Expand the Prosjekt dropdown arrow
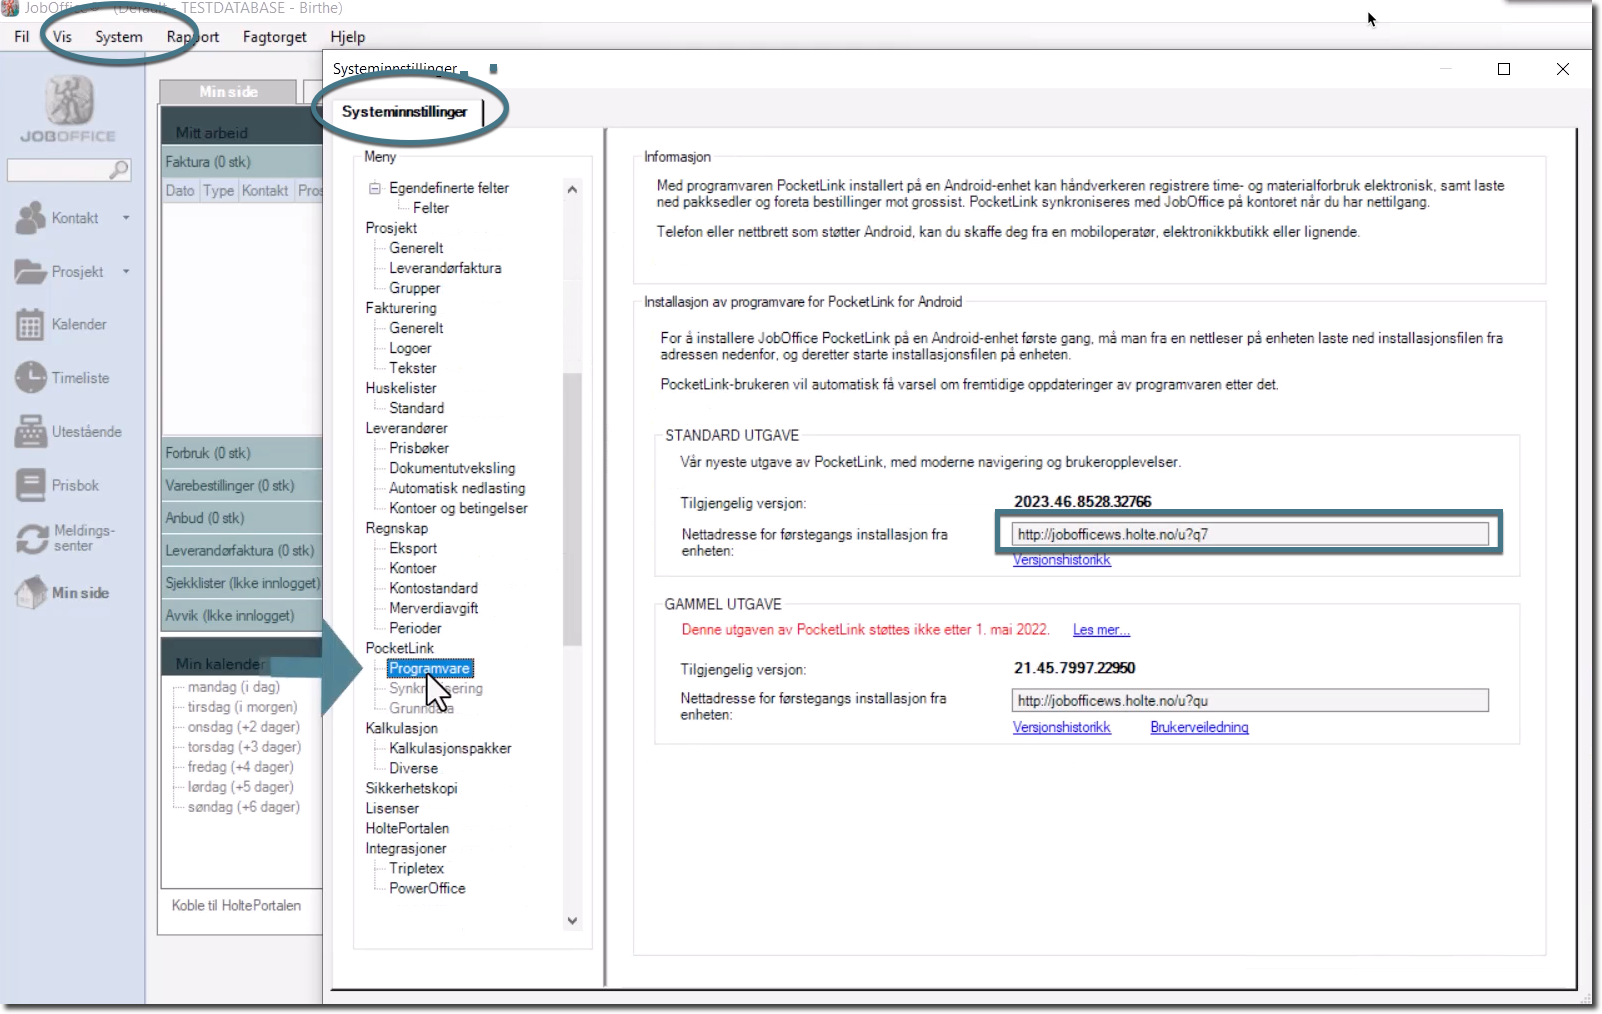1602x1014 pixels. tap(126, 271)
